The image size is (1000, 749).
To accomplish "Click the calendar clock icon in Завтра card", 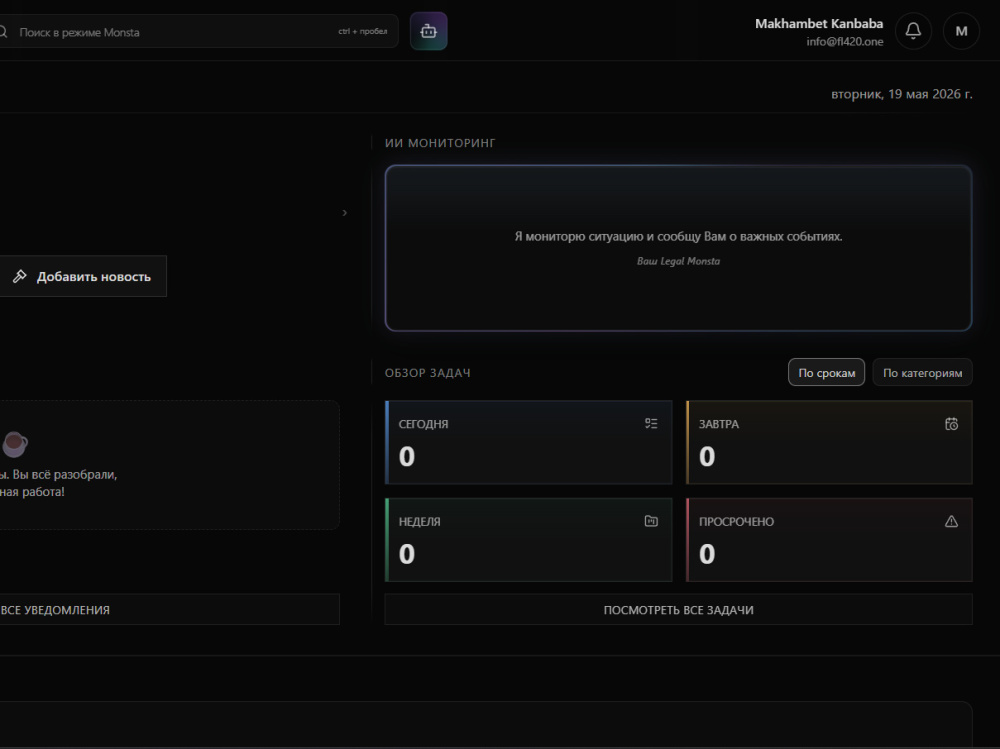I will point(951,424).
